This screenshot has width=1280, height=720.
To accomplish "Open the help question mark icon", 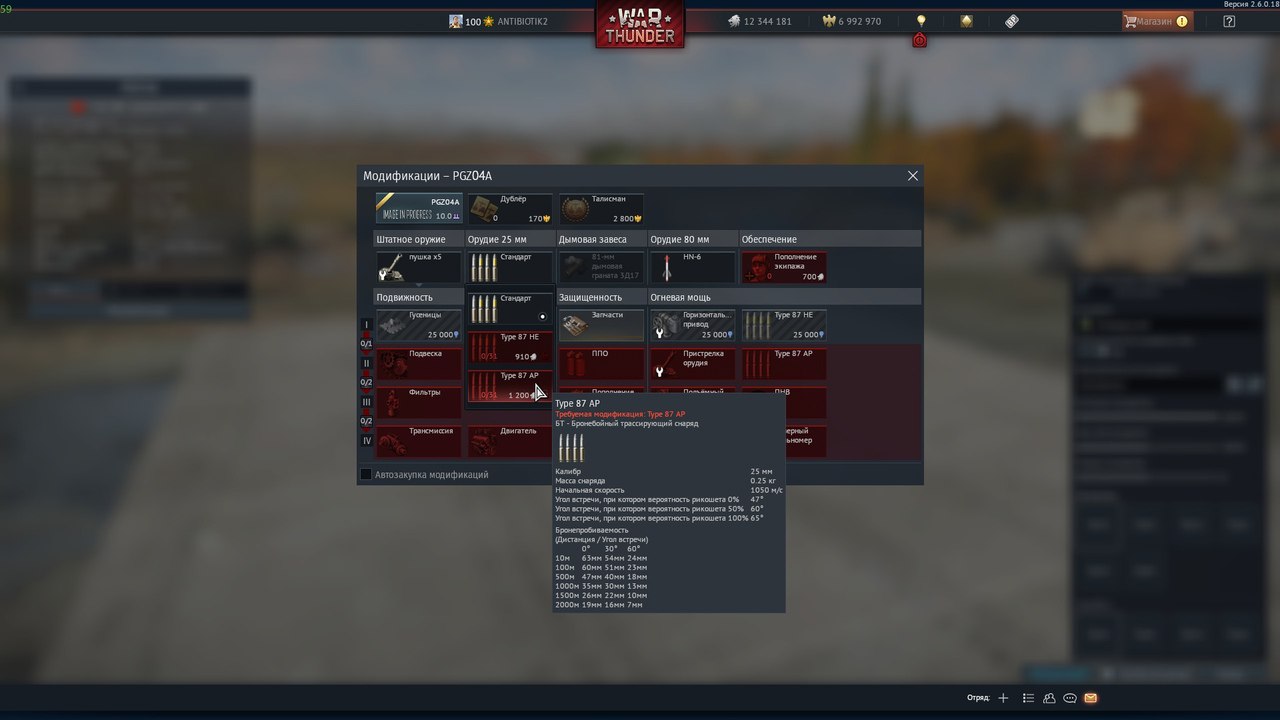I will pyautogui.click(x=1229, y=21).
